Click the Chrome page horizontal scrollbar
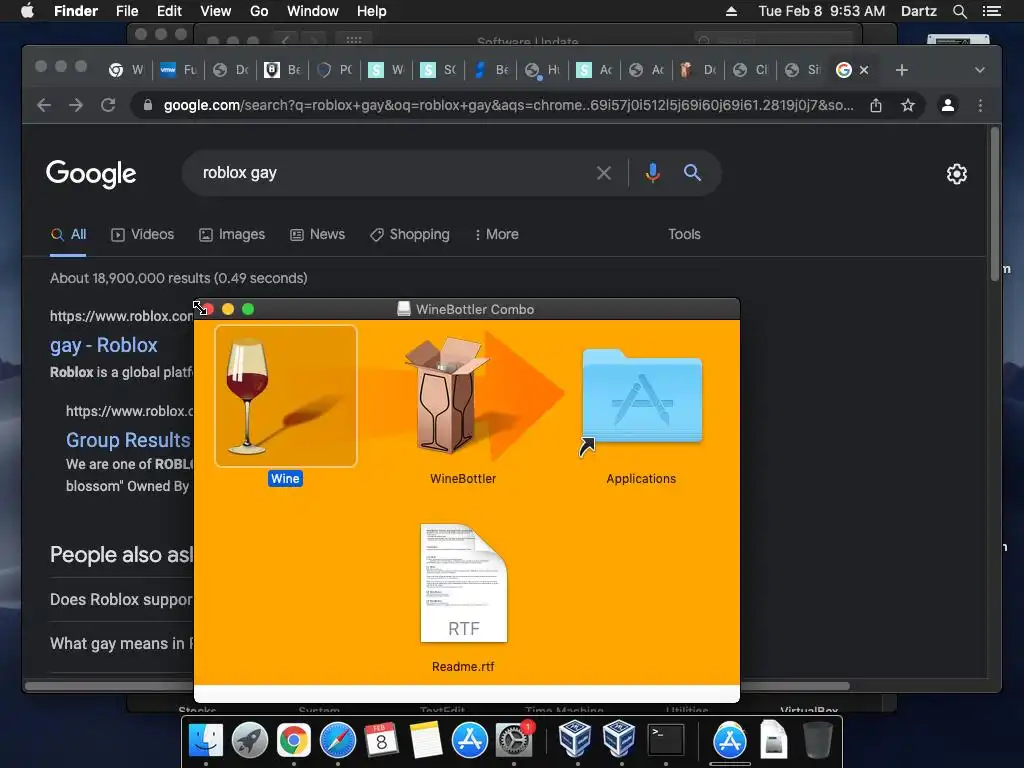The height and width of the screenshot is (768, 1024). coord(438,686)
